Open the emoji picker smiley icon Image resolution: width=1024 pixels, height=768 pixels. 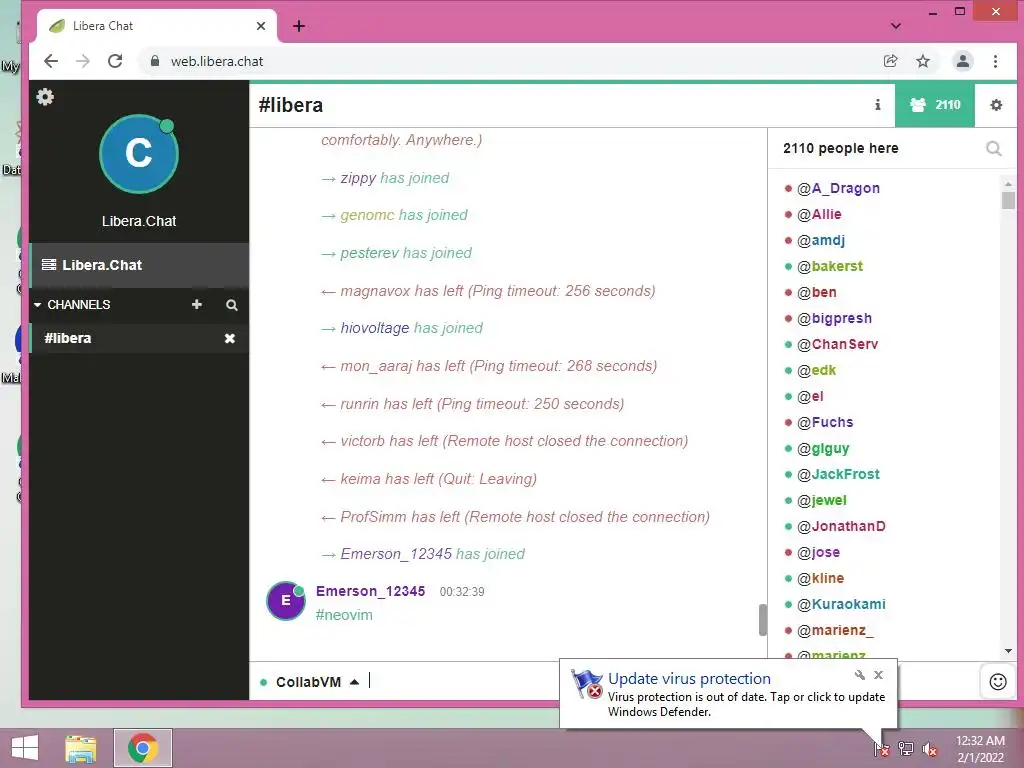point(998,682)
